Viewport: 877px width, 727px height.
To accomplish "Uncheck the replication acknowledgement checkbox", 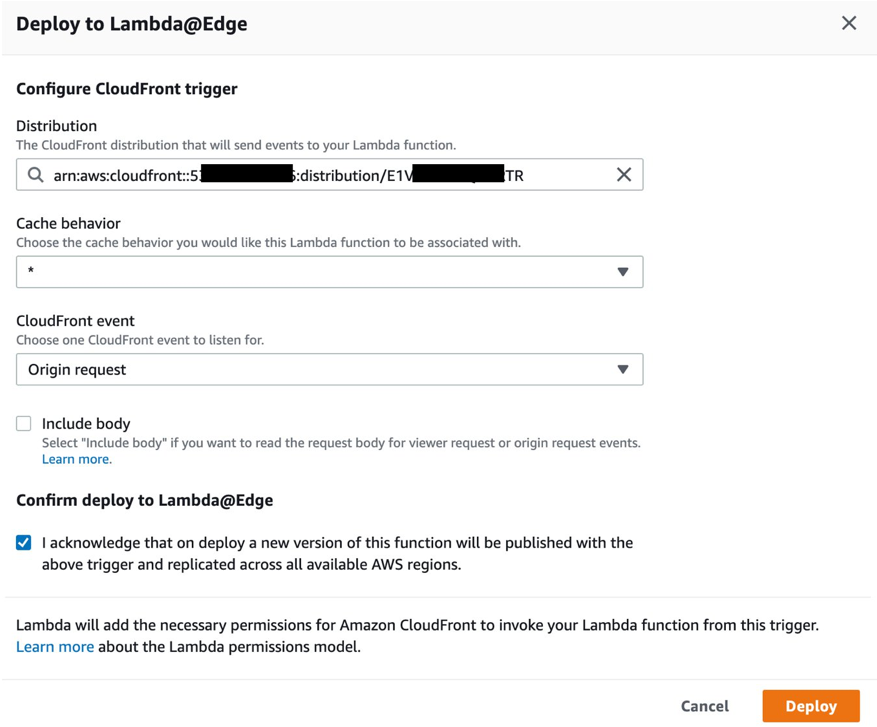I will [x=23, y=542].
